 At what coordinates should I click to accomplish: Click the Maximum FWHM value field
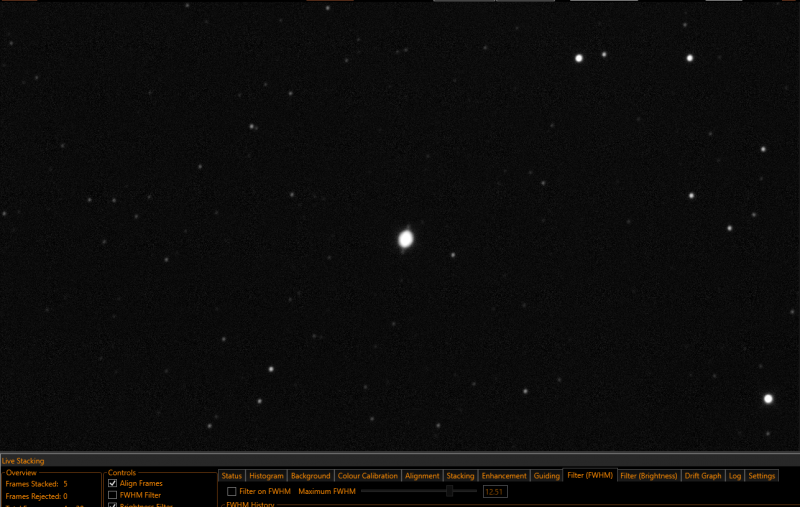pos(495,492)
